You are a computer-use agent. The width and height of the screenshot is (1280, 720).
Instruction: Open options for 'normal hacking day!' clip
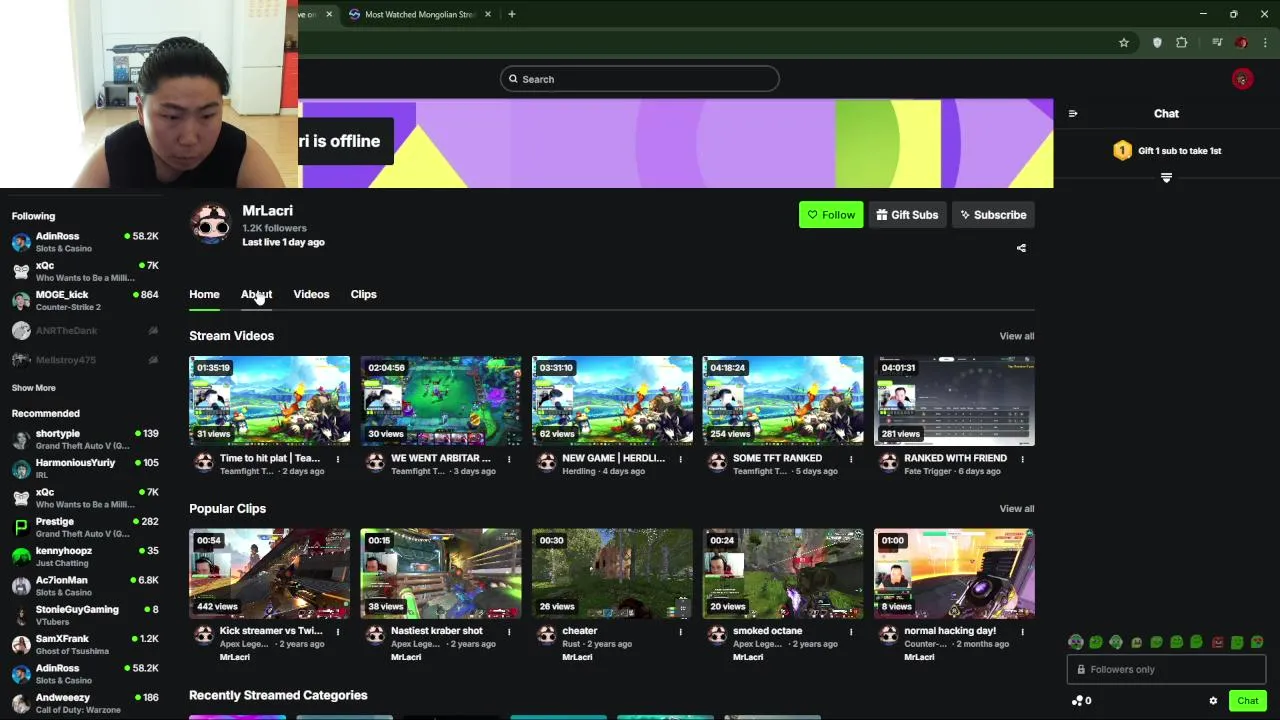(x=1022, y=632)
